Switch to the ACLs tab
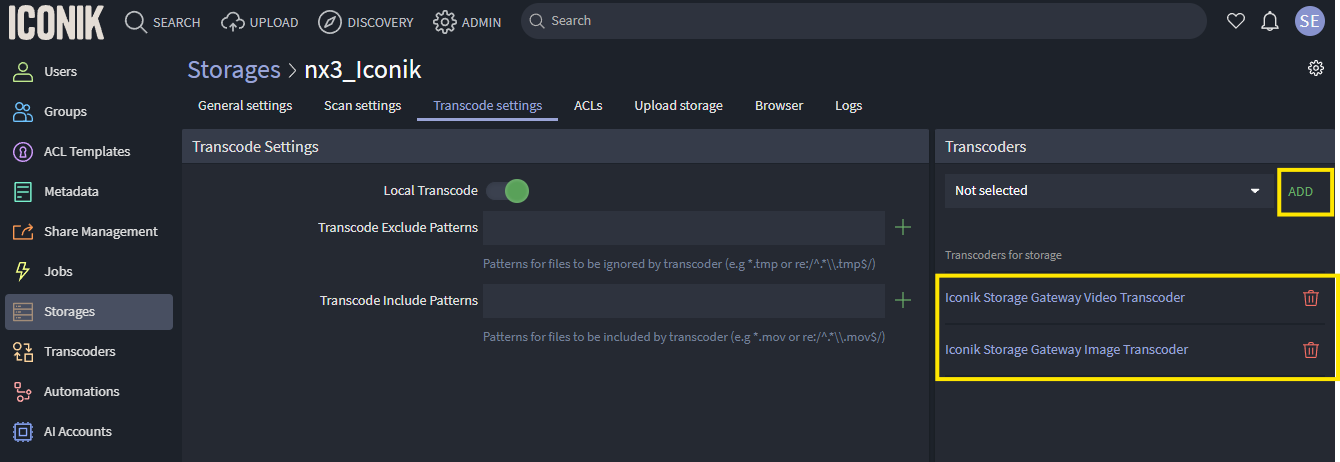 point(588,105)
